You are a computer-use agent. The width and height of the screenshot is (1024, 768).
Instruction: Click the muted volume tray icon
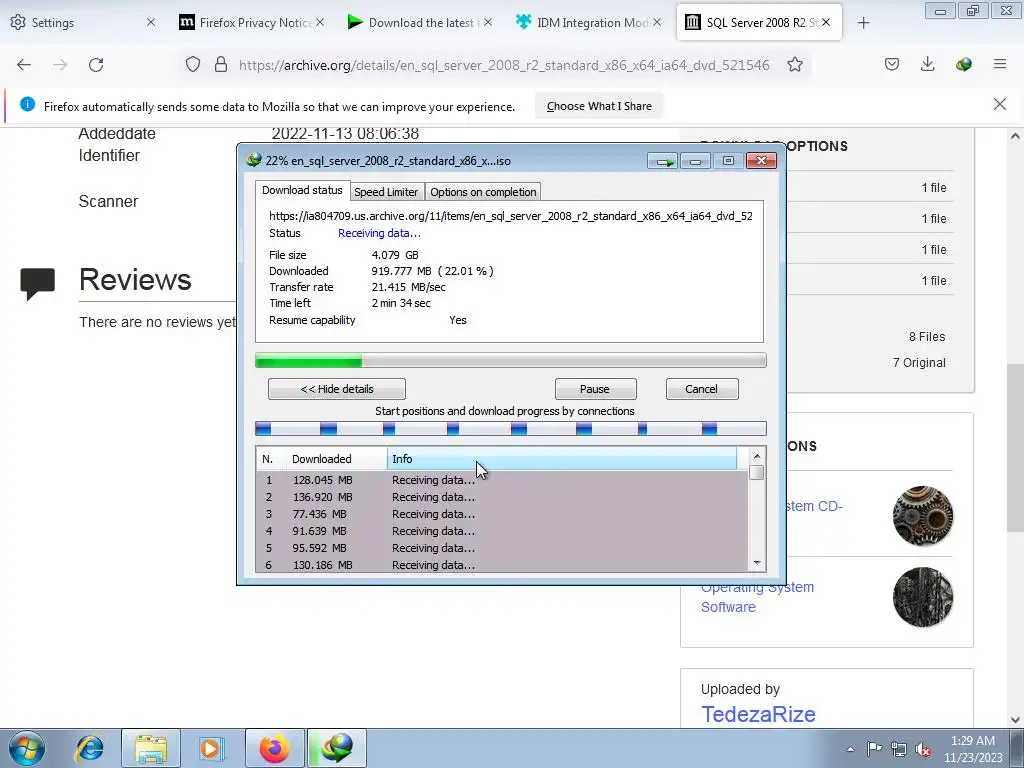[923, 749]
